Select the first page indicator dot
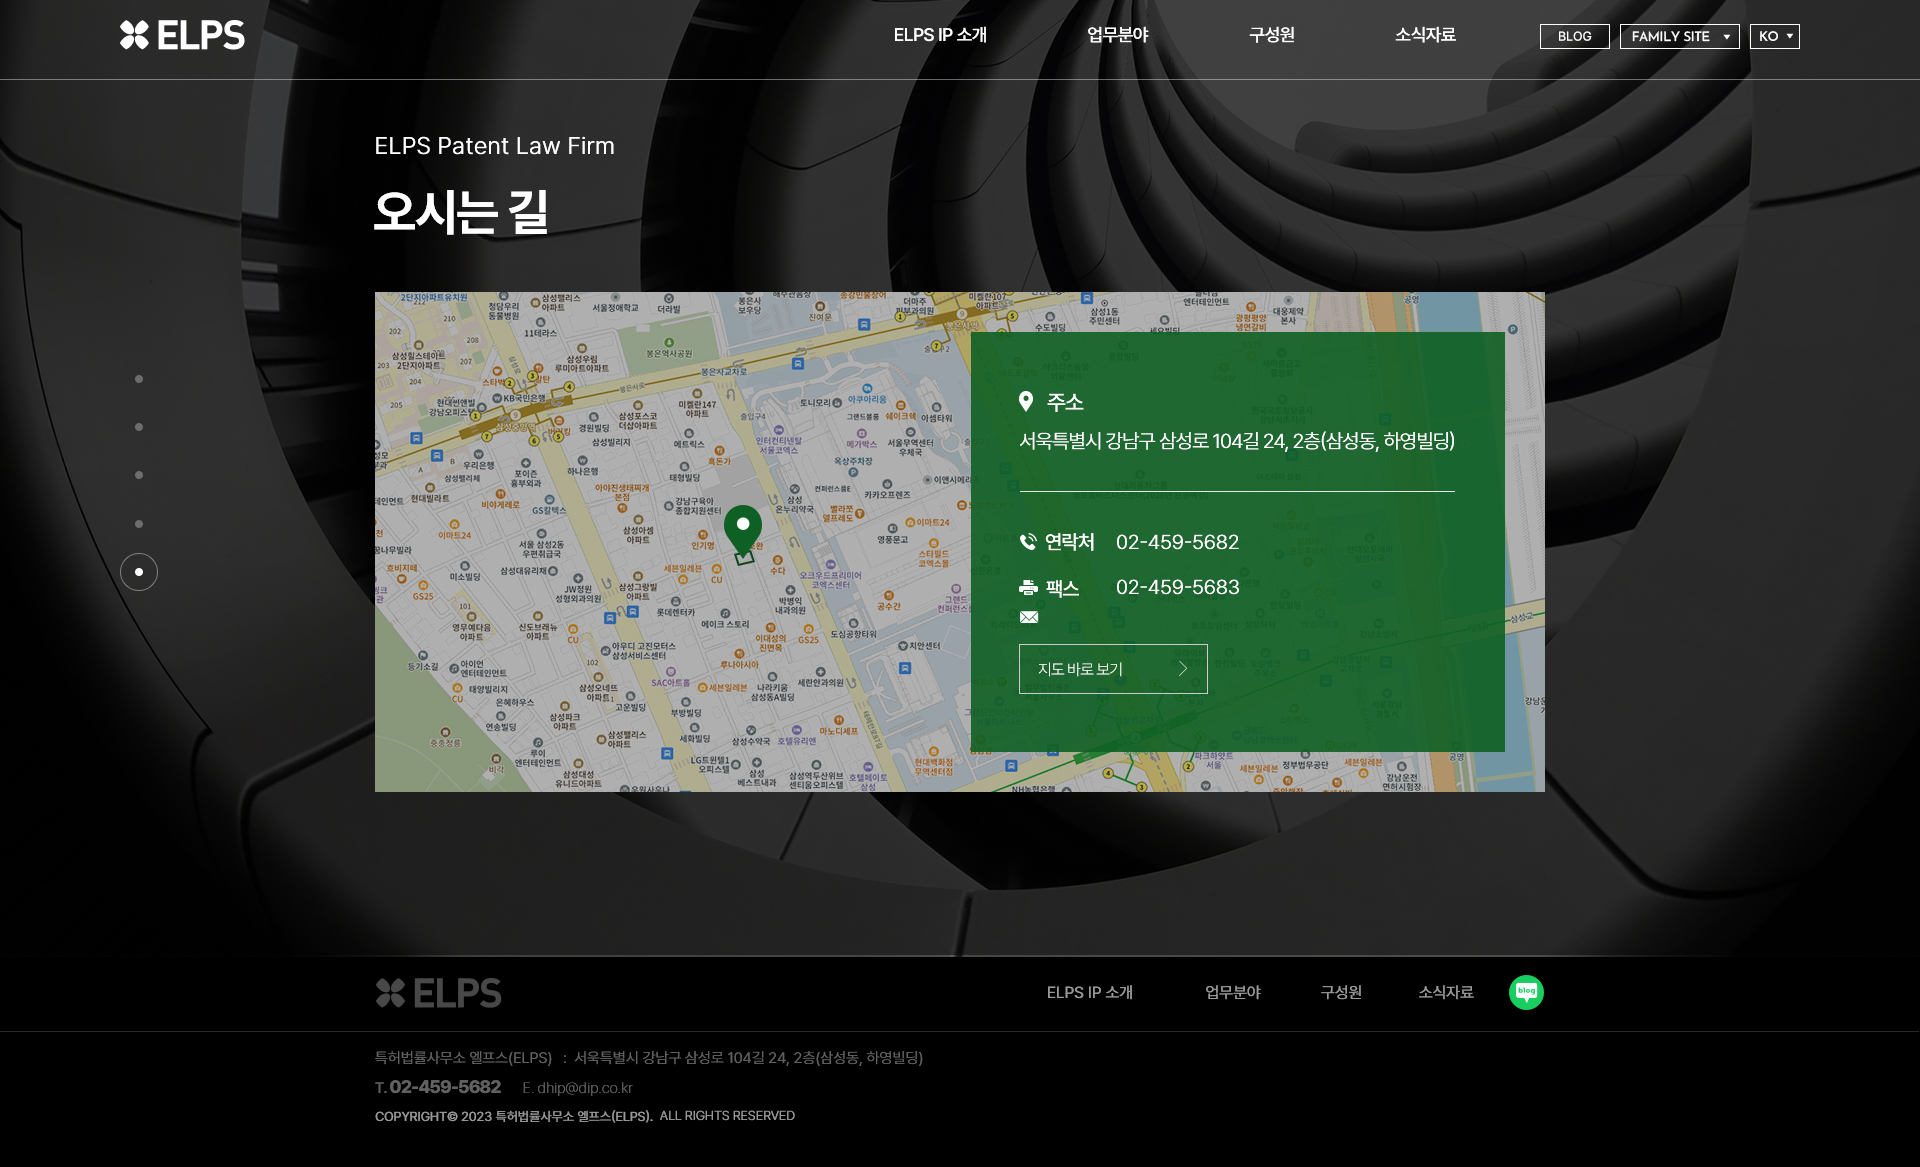1920x1167 pixels. pos(139,379)
